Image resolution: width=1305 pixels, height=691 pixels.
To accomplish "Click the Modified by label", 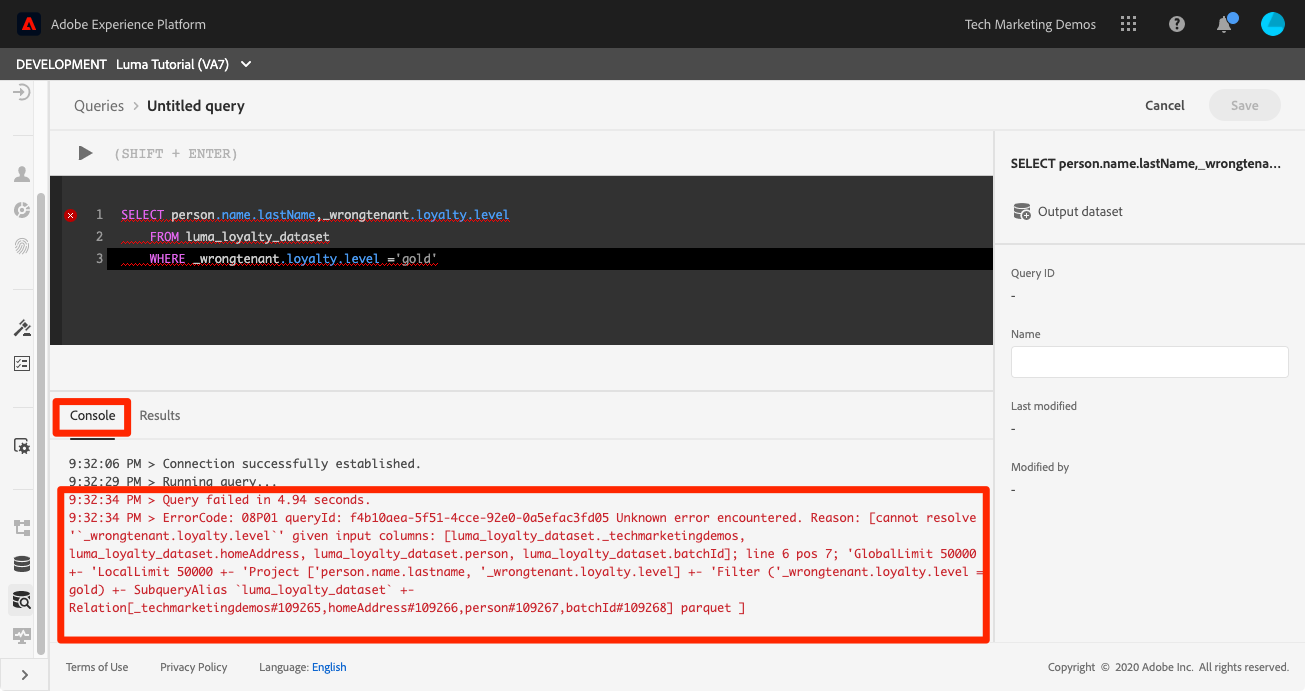I will pyautogui.click(x=1040, y=467).
